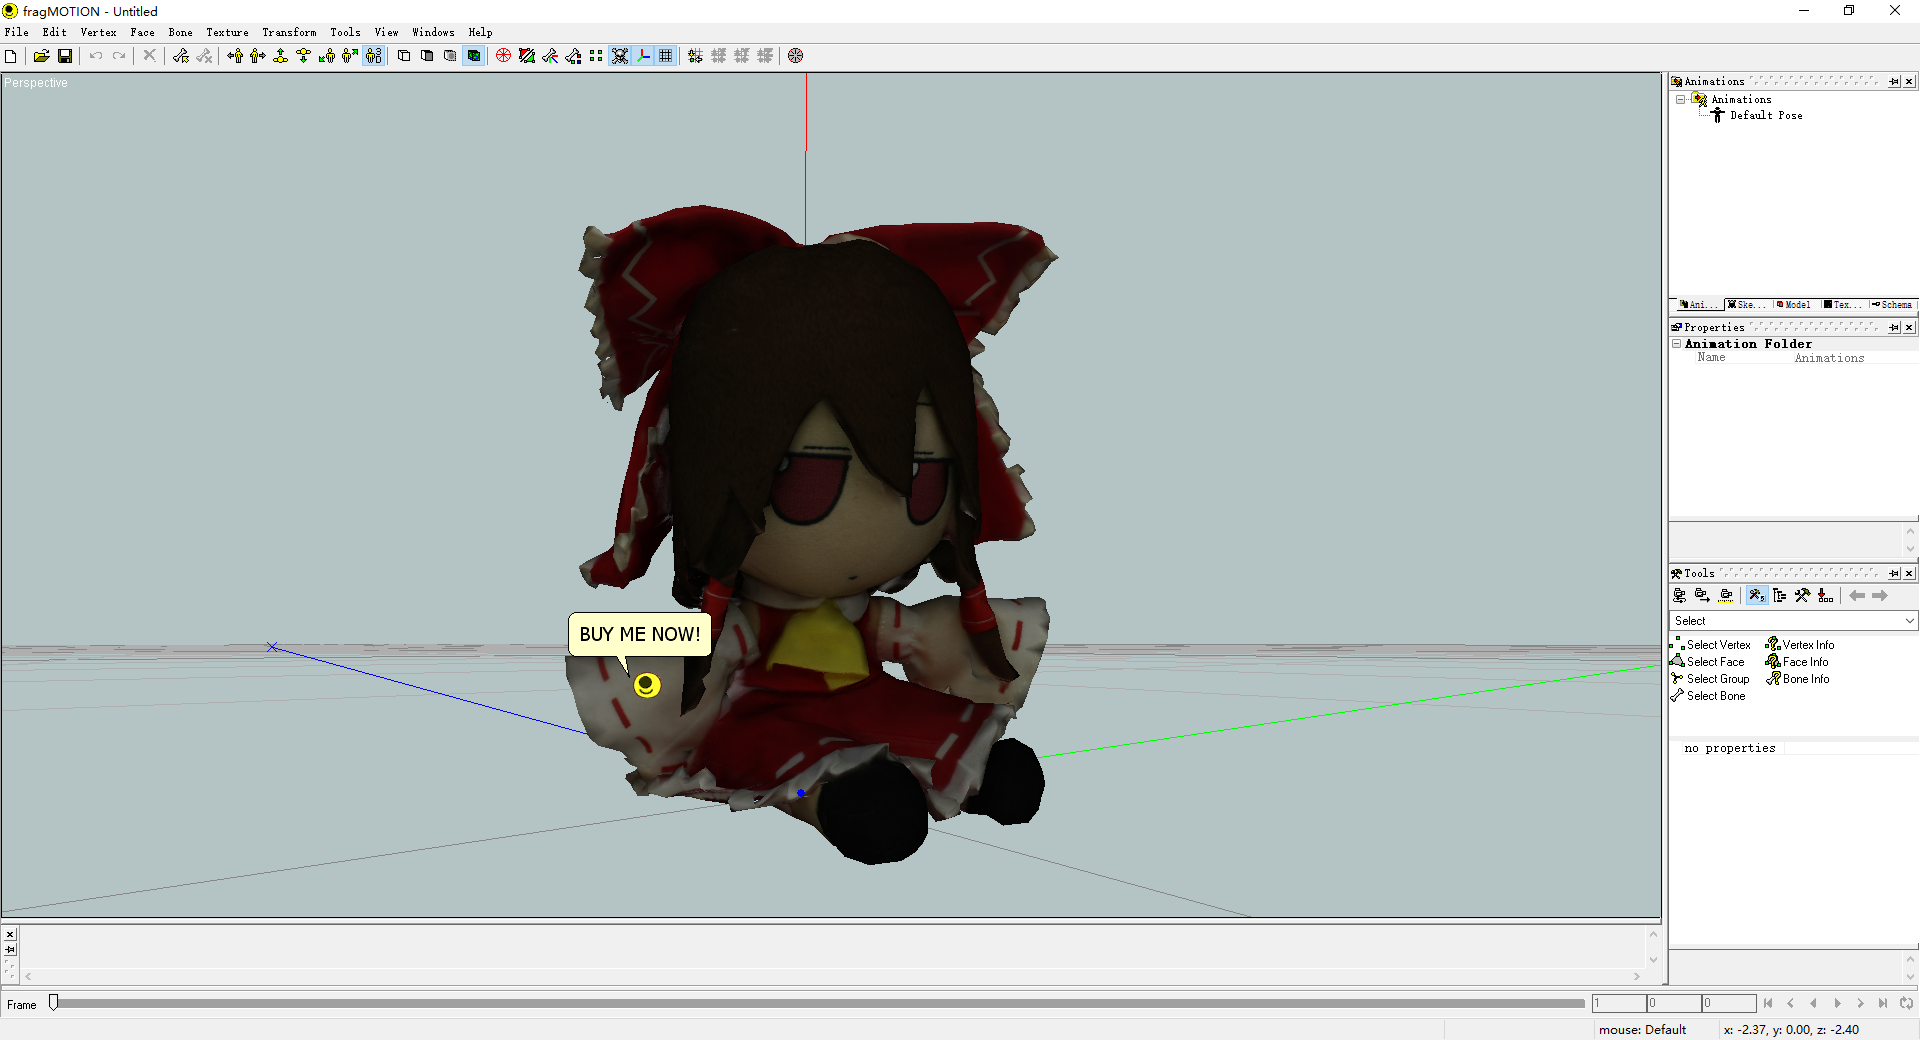Click the hammer and wrench tools icon
Image resolution: width=1920 pixels, height=1040 pixels.
pos(1803,596)
